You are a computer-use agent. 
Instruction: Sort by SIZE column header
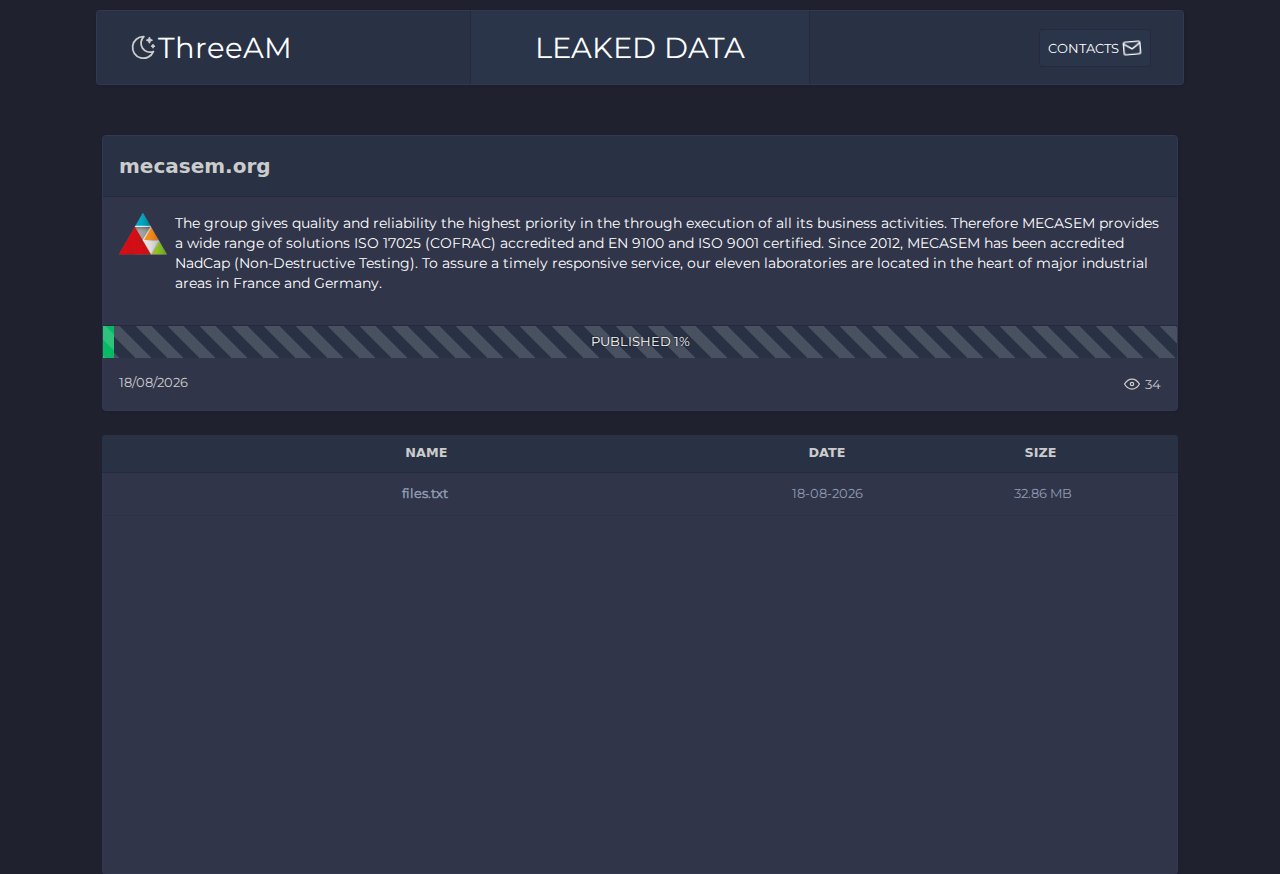1040,453
